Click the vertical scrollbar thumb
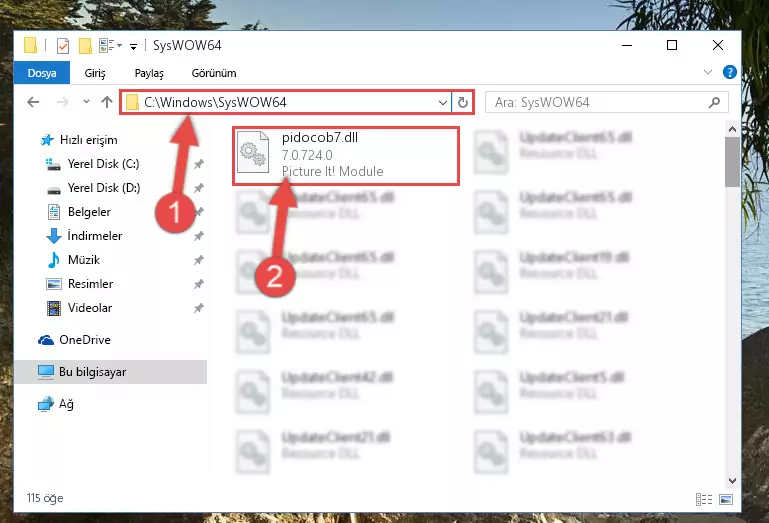This screenshot has height=523, width=769. [732, 162]
